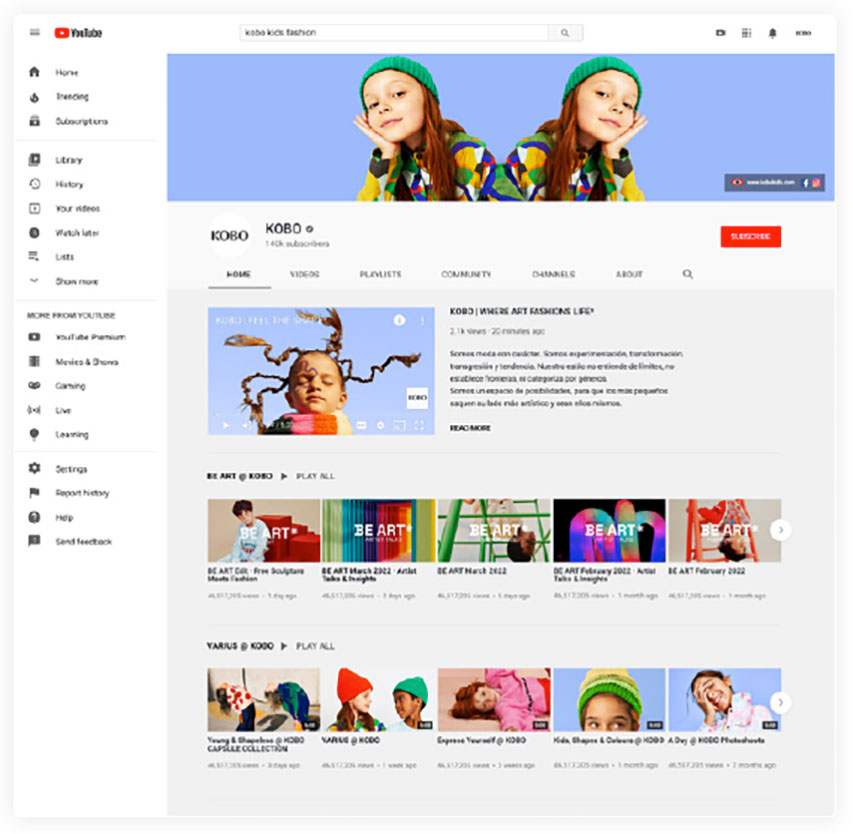Open A Day @ KOBO Photoshoots thumbnail

tap(725, 700)
